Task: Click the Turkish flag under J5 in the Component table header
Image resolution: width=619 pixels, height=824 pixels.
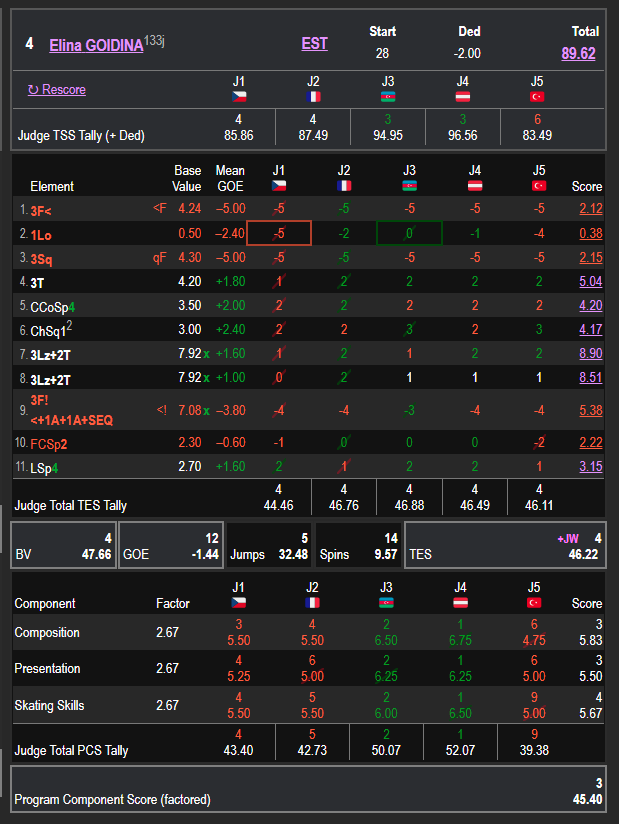Action: pyautogui.click(x=537, y=603)
